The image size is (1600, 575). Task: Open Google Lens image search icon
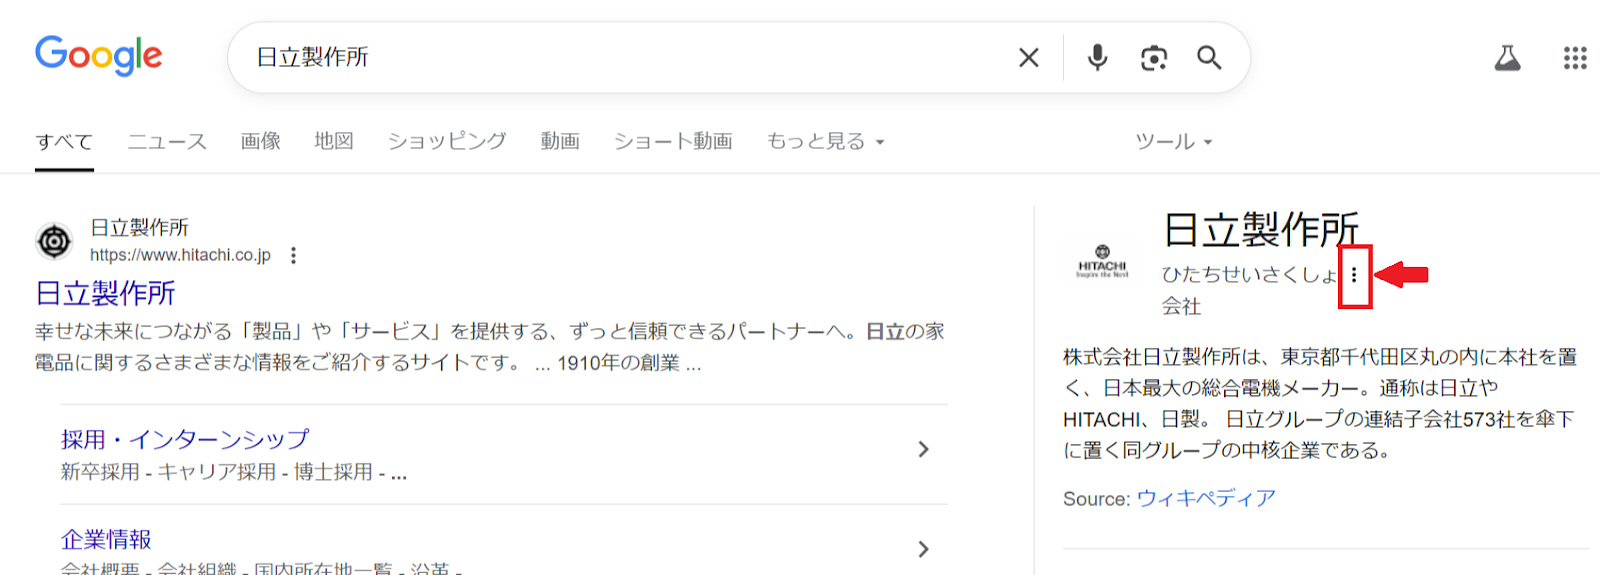coord(1154,58)
